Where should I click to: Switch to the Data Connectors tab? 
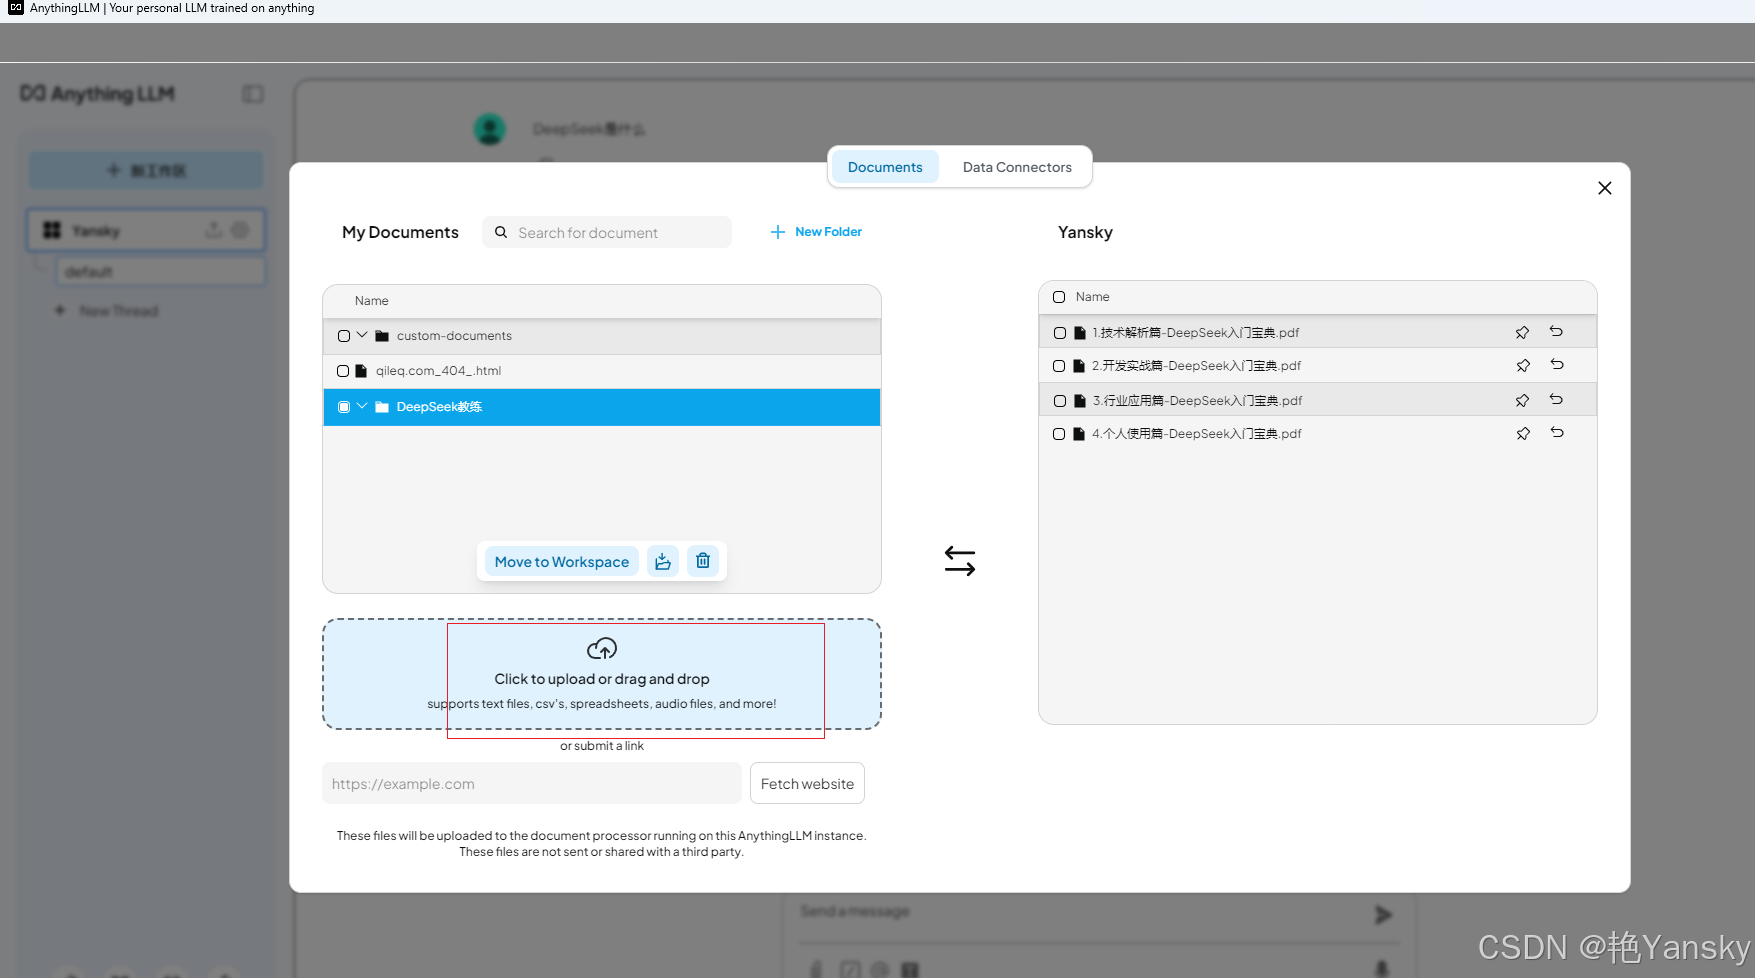point(1017,167)
